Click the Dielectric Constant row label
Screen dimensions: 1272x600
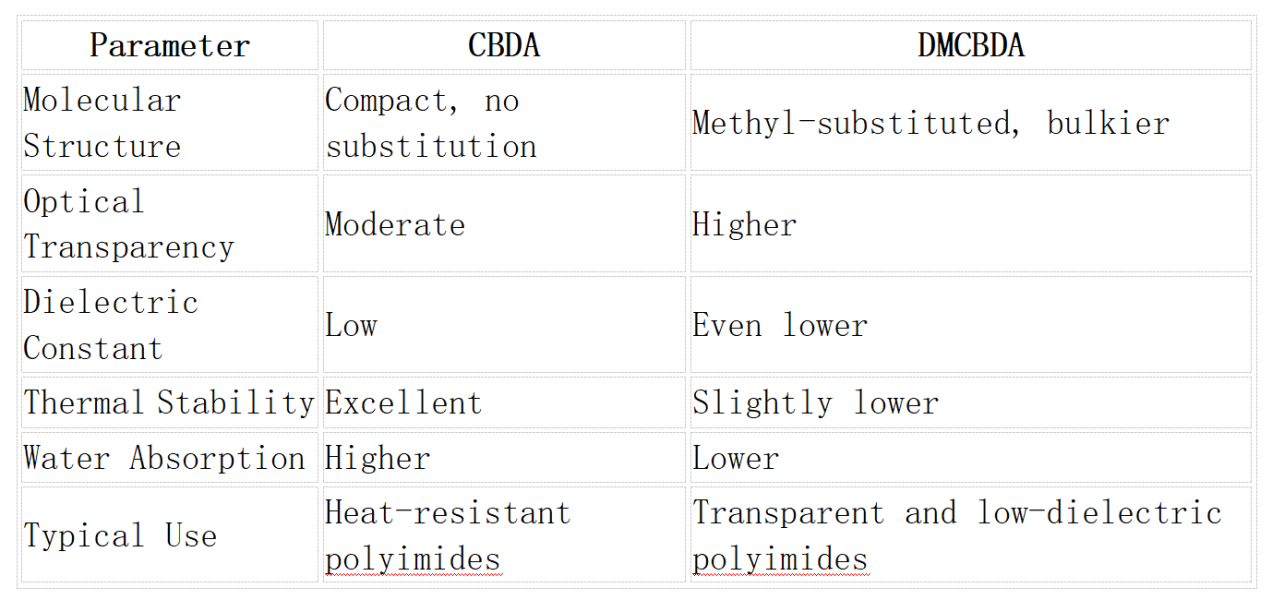[x=169, y=324]
